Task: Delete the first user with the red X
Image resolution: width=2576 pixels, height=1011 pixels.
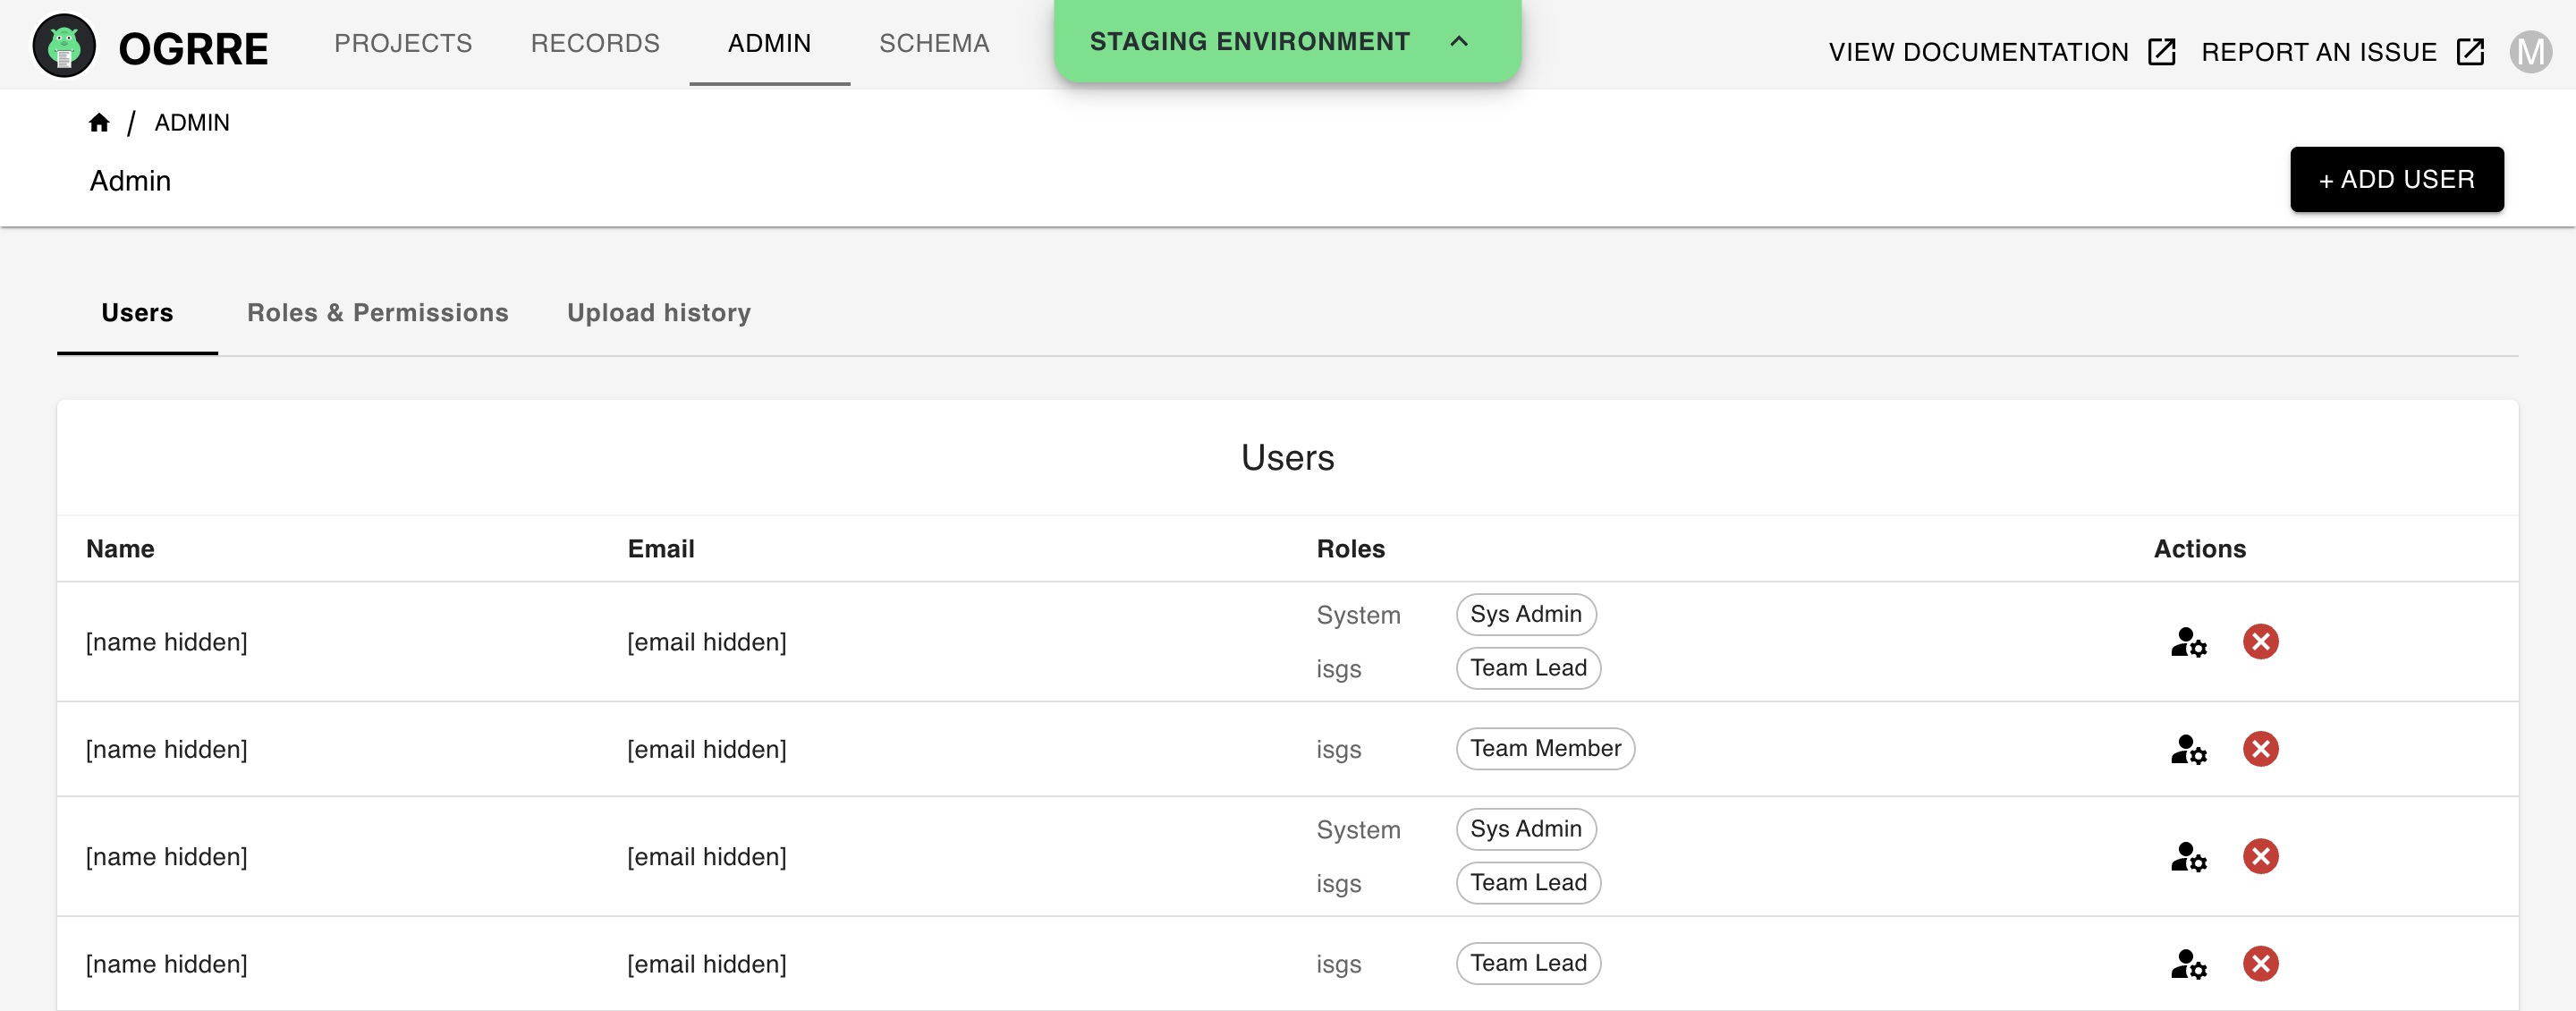Action: tap(2260, 642)
